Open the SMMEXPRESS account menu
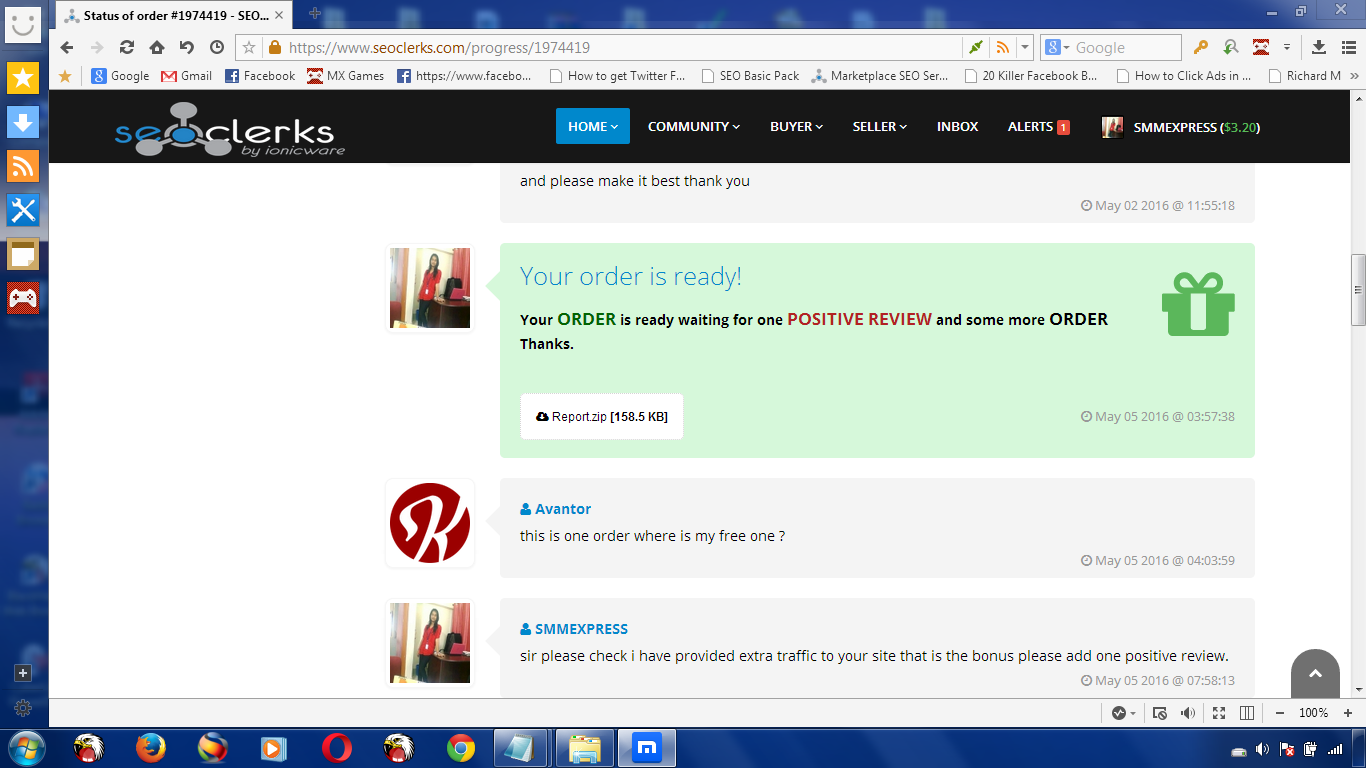The width and height of the screenshot is (1366, 768). click(x=1181, y=127)
